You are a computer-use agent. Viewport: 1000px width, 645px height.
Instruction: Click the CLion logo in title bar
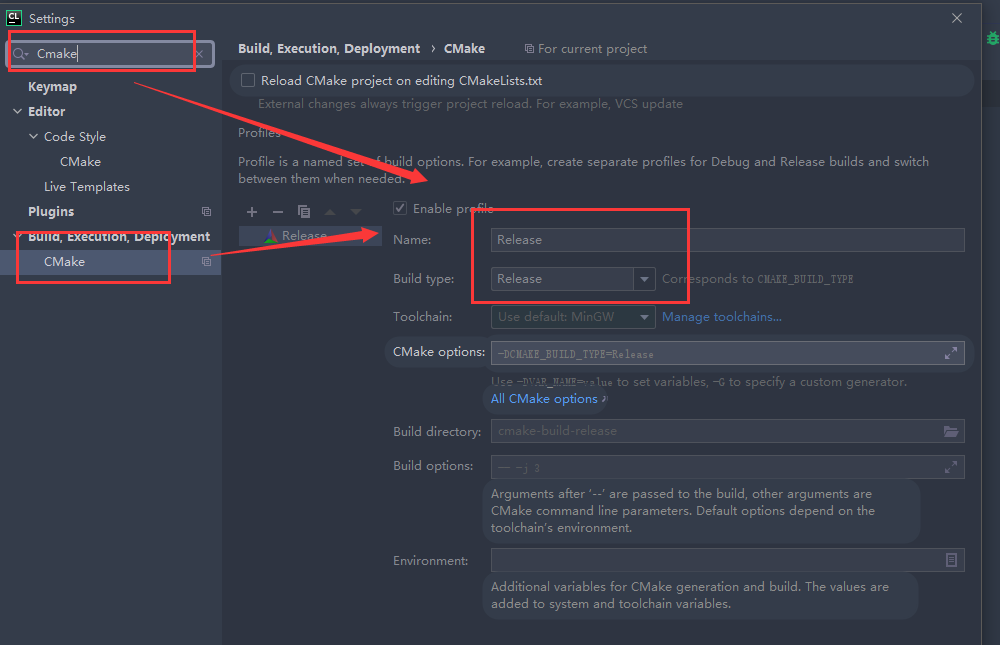coord(14,18)
